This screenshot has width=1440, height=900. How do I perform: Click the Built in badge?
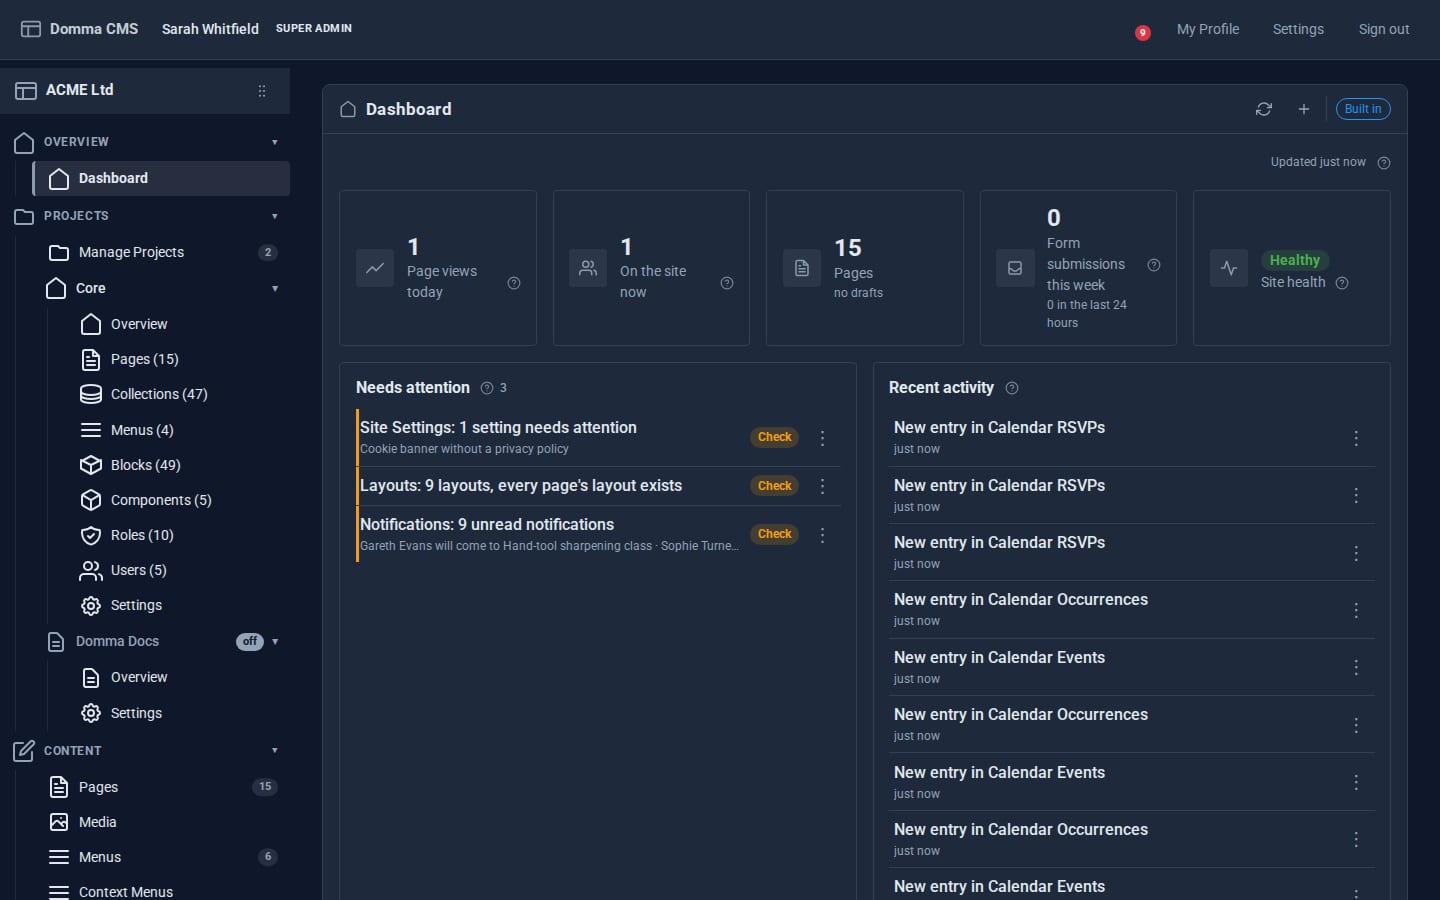click(1363, 109)
